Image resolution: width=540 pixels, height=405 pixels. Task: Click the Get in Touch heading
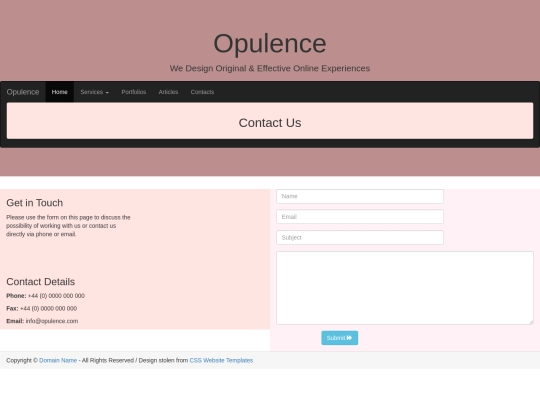(34, 203)
